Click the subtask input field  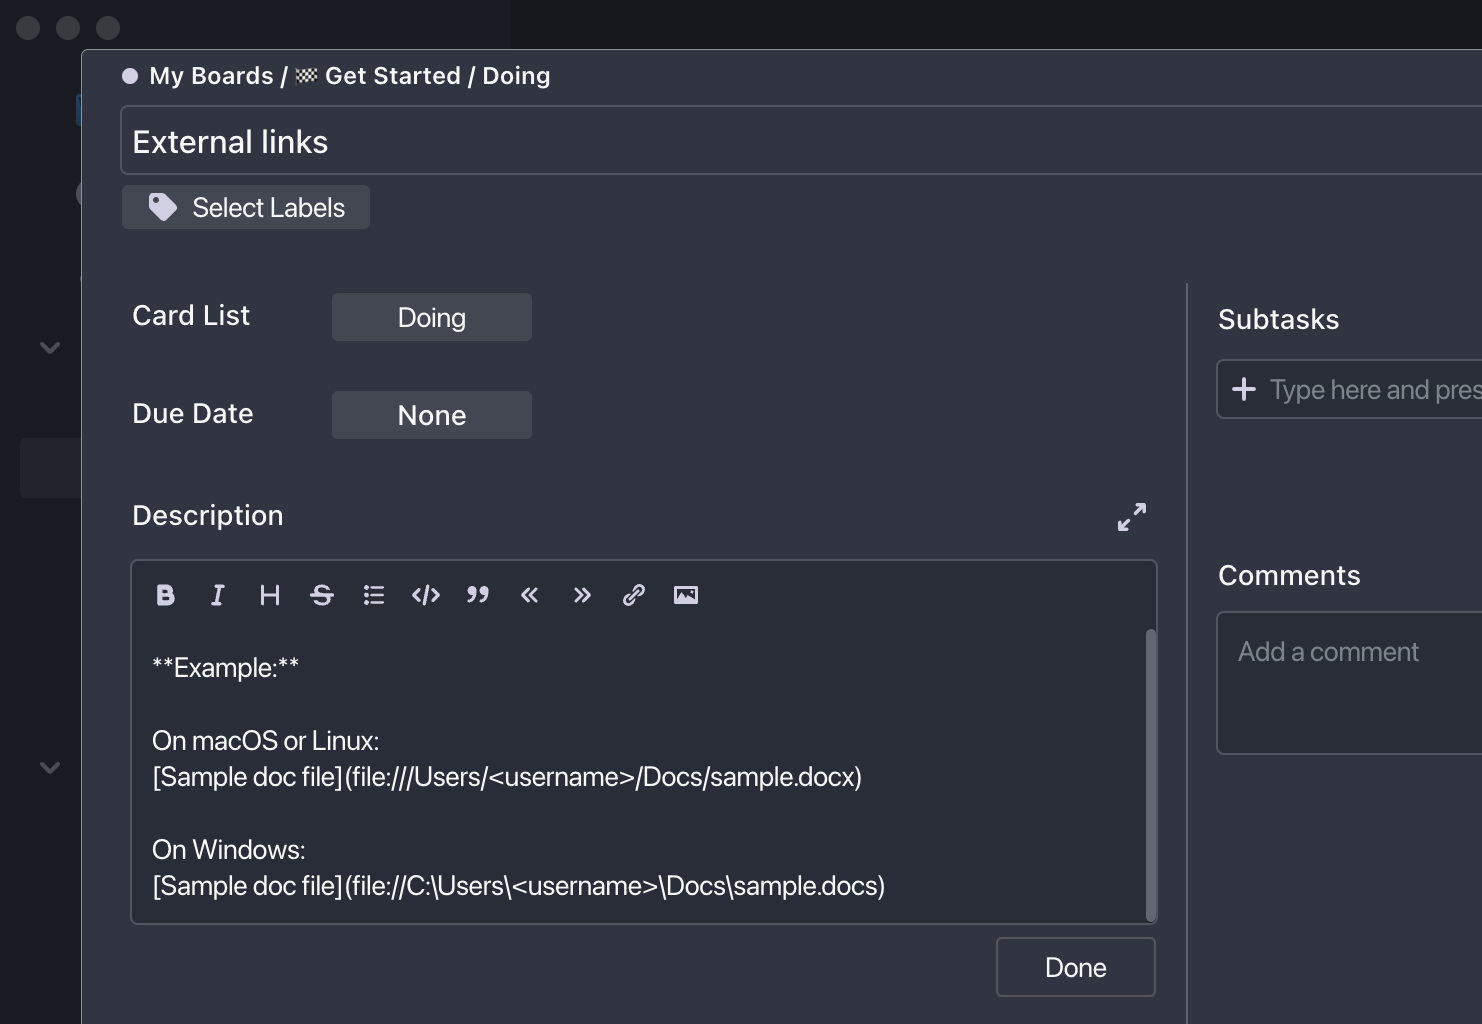pos(1349,389)
